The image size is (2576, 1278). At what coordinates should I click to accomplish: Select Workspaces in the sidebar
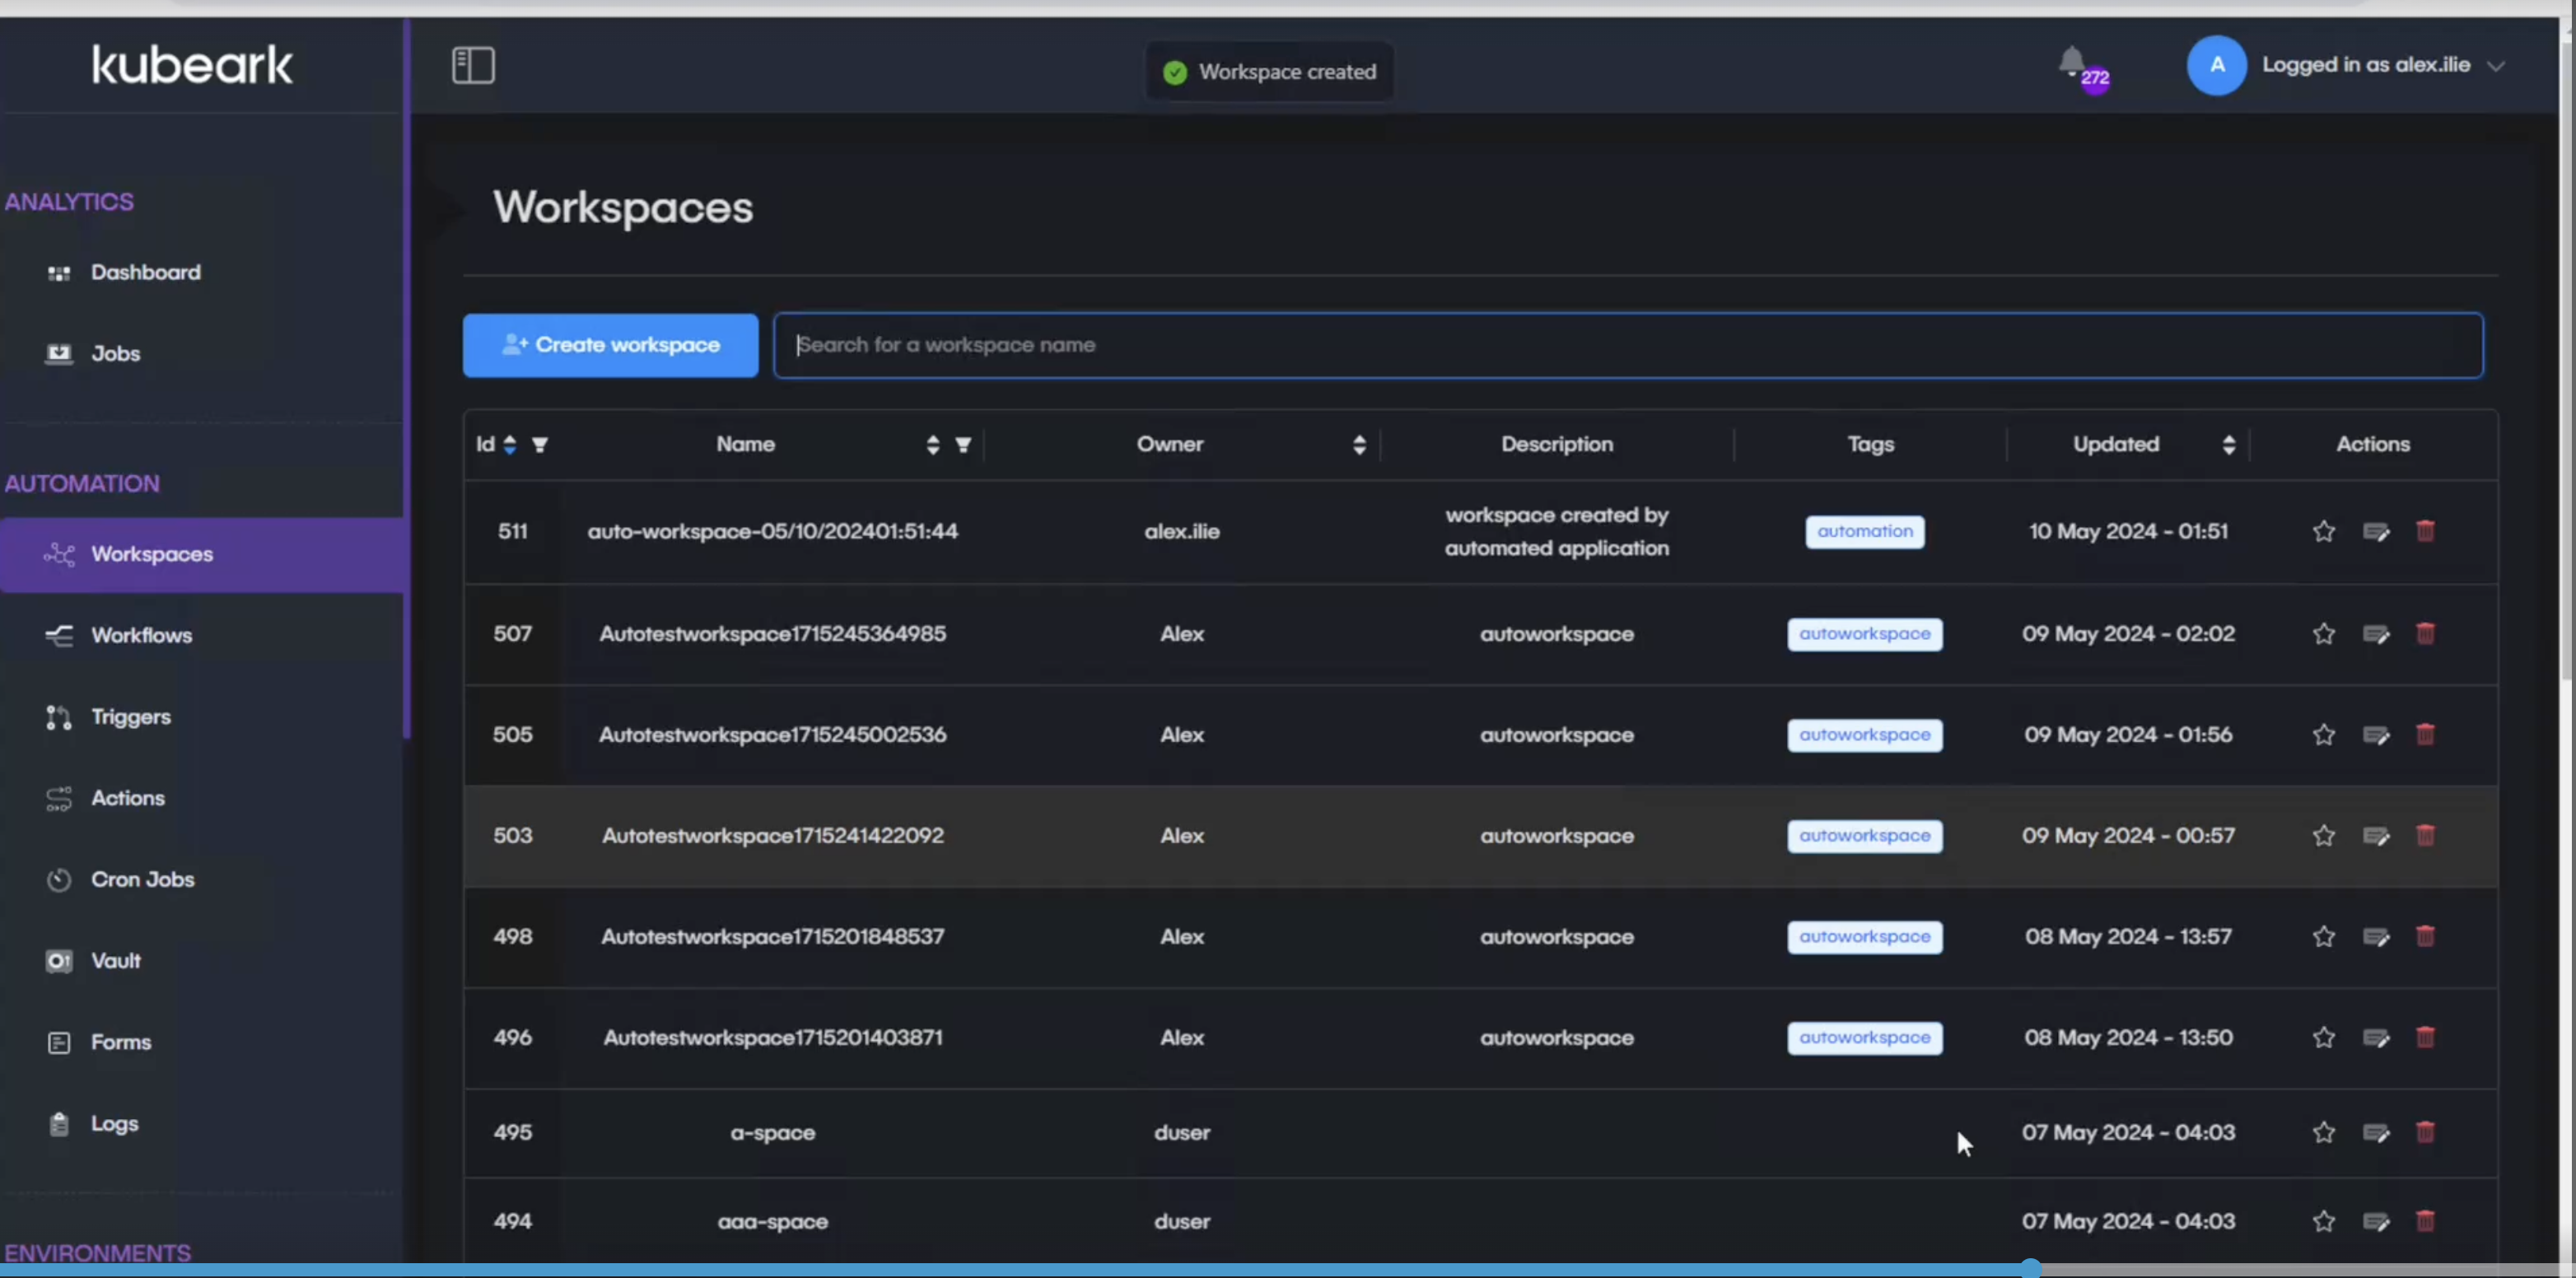click(x=201, y=554)
